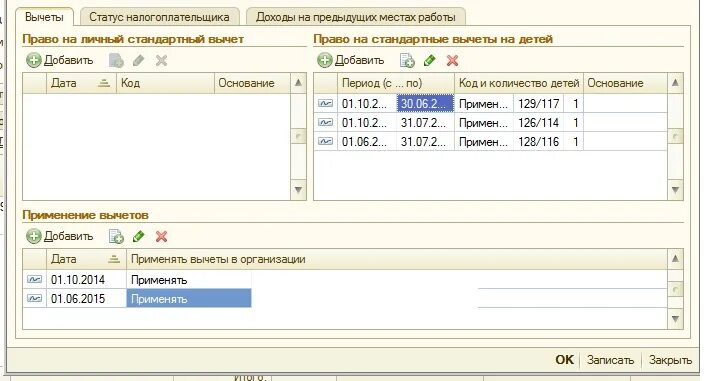
Task: Copy icon in personal deduction toolbar
Action: [116, 61]
